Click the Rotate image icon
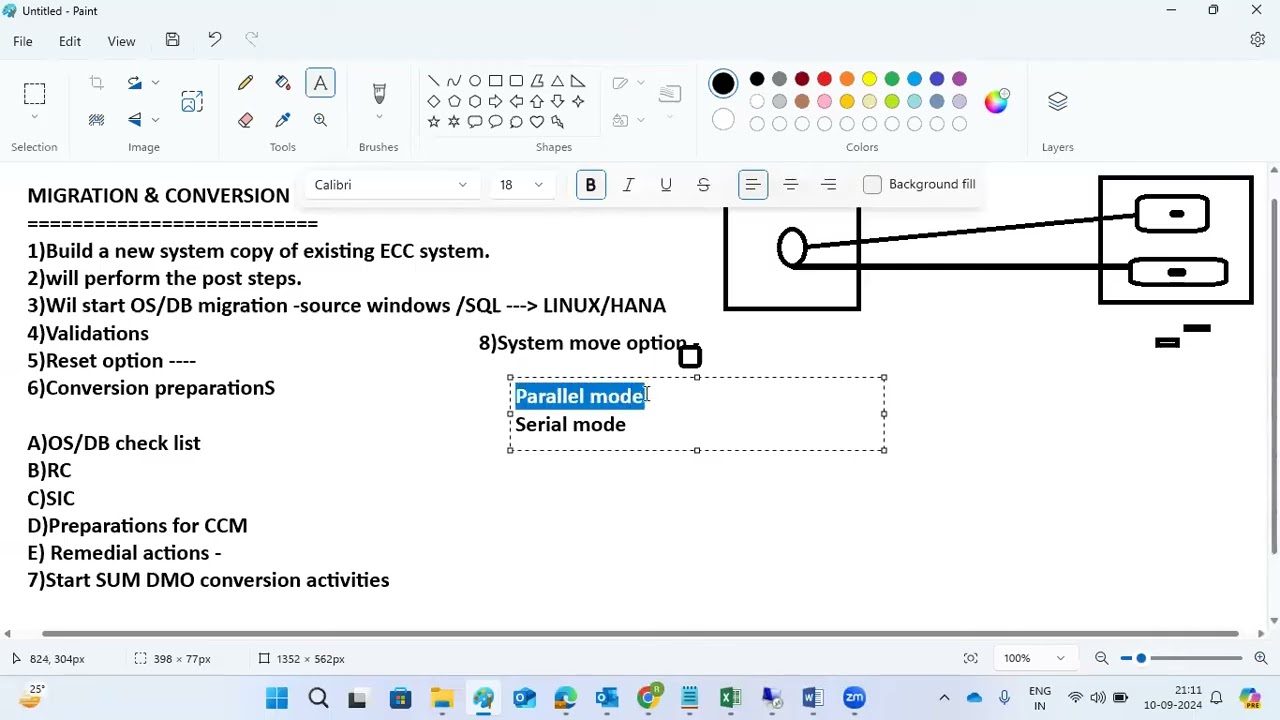Image resolution: width=1280 pixels, height=720 pixels. [135, 83]
